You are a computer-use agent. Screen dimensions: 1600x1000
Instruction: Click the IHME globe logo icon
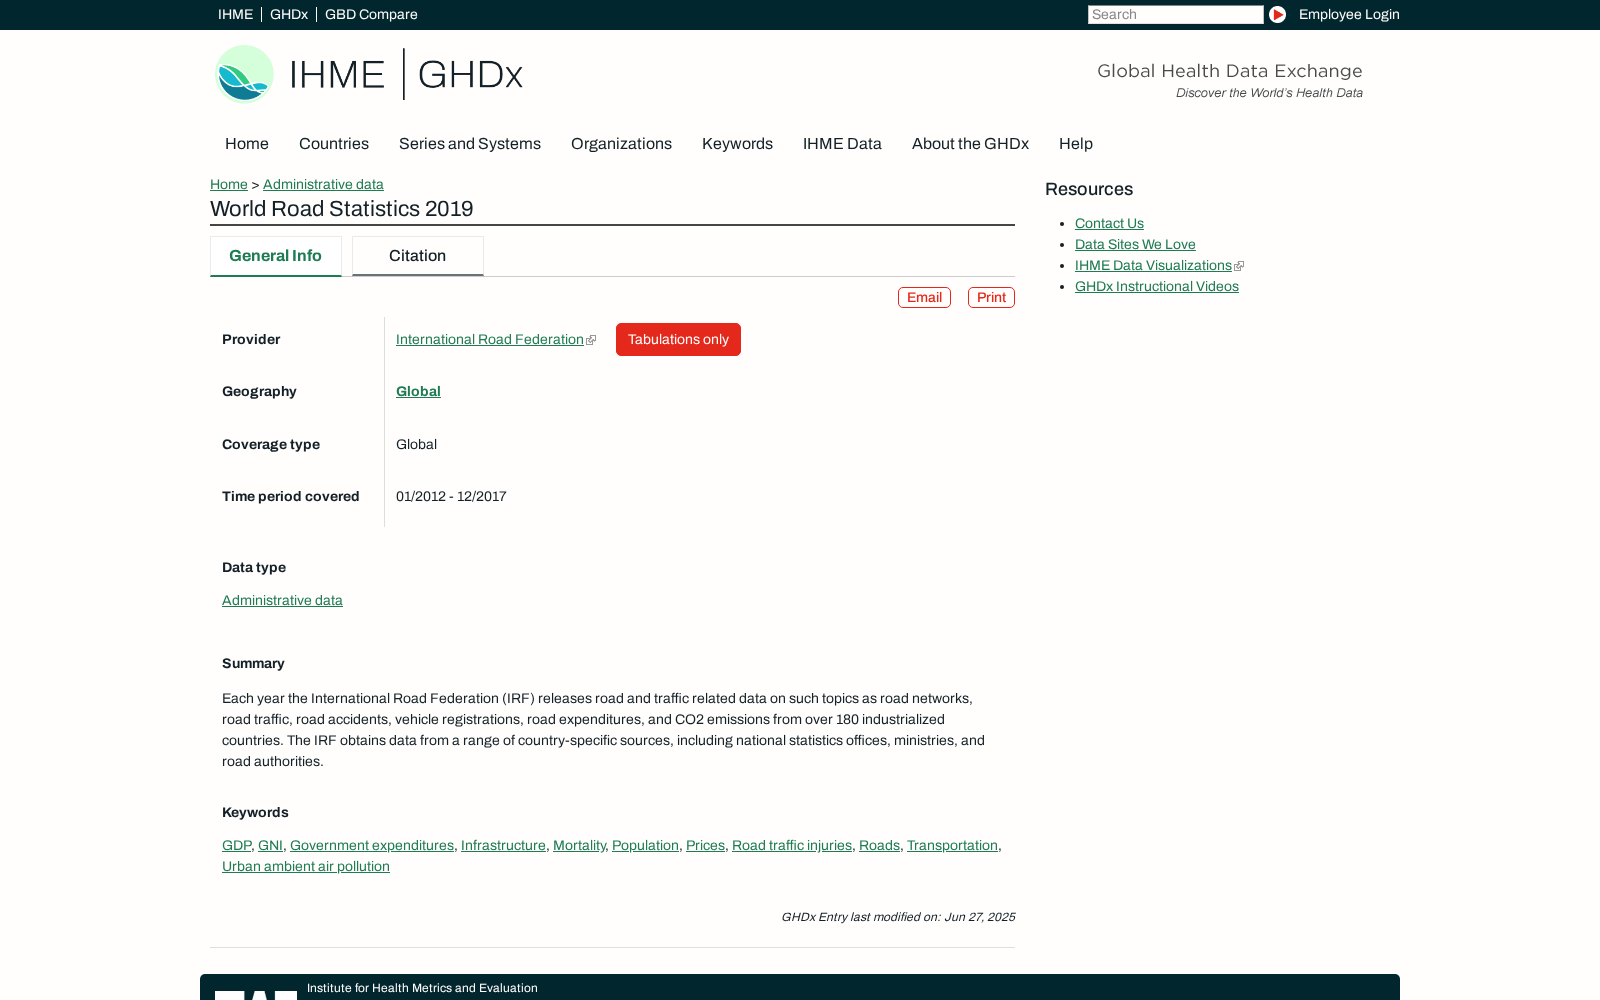click(x=244, y=74)
